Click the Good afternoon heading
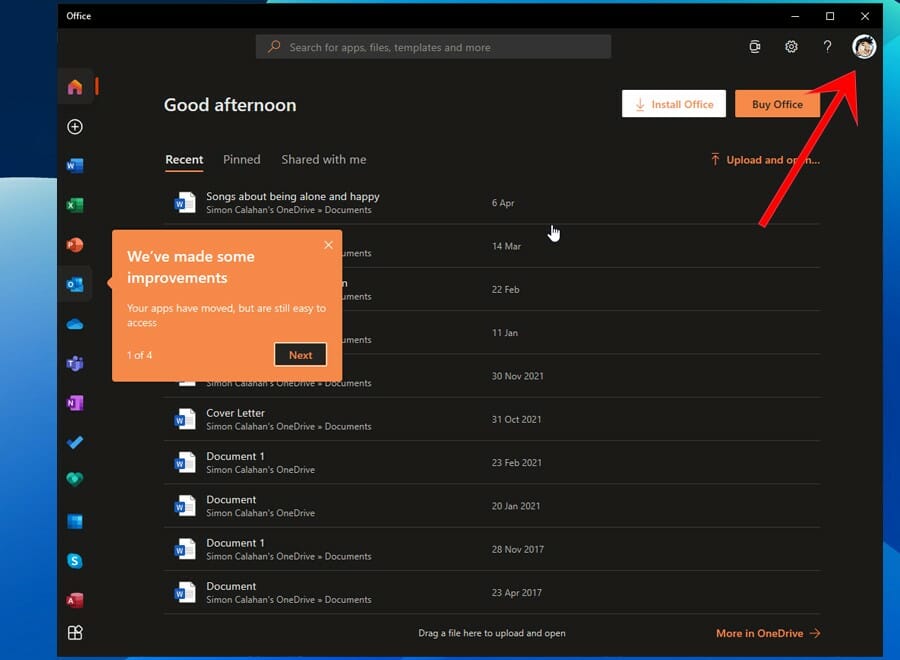 [230, 105]
